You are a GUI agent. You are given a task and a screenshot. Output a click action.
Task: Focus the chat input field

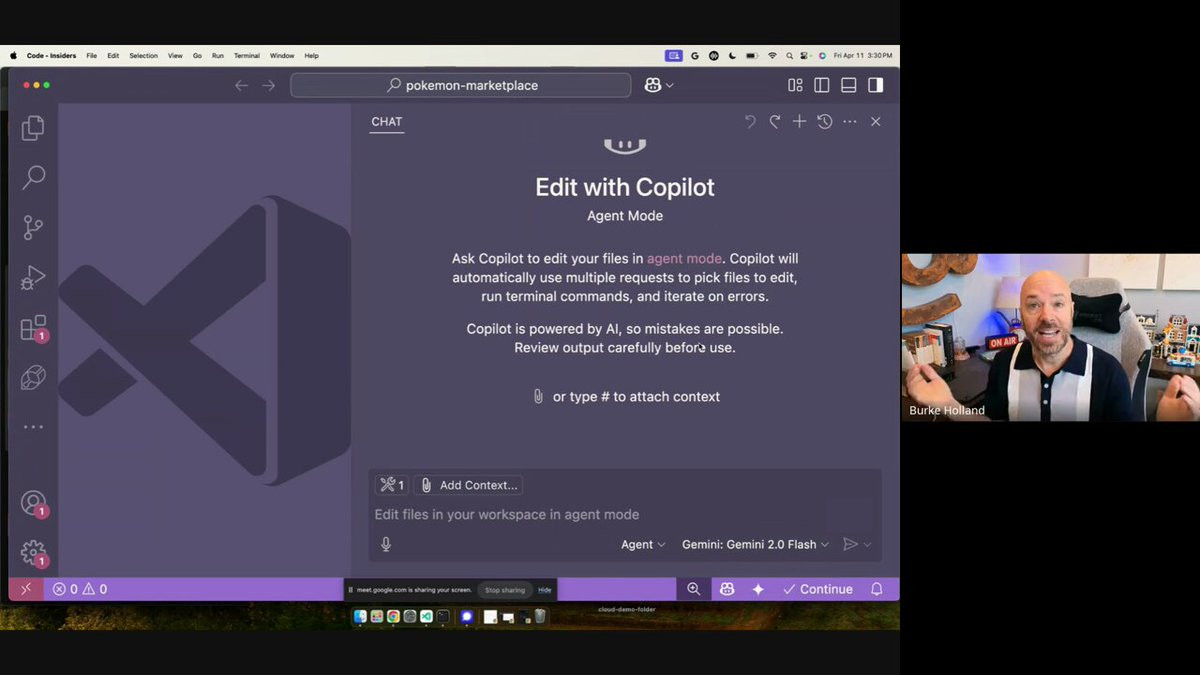(625, 514)
